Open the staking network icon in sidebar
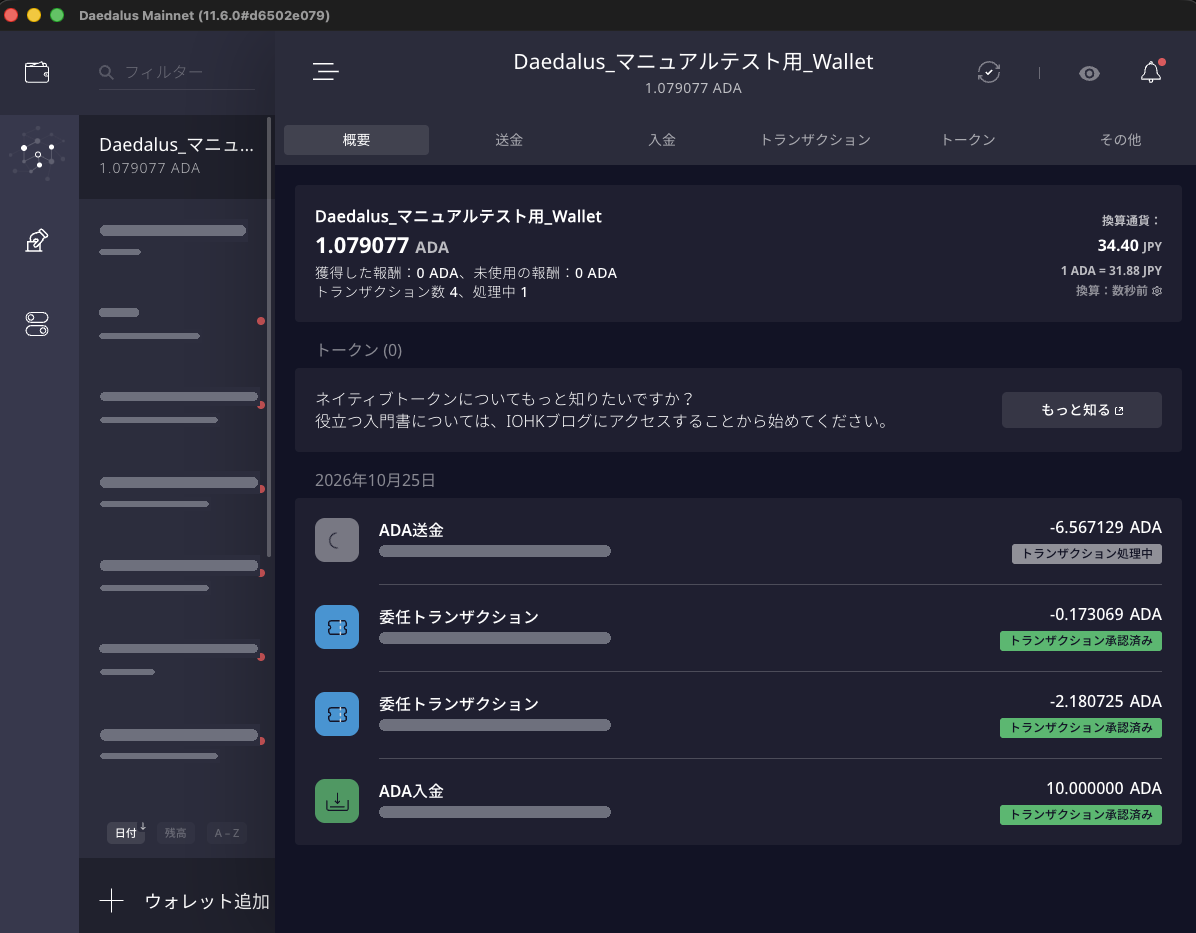This screenshot has width=1196, height=933. [x=38, y=155]
